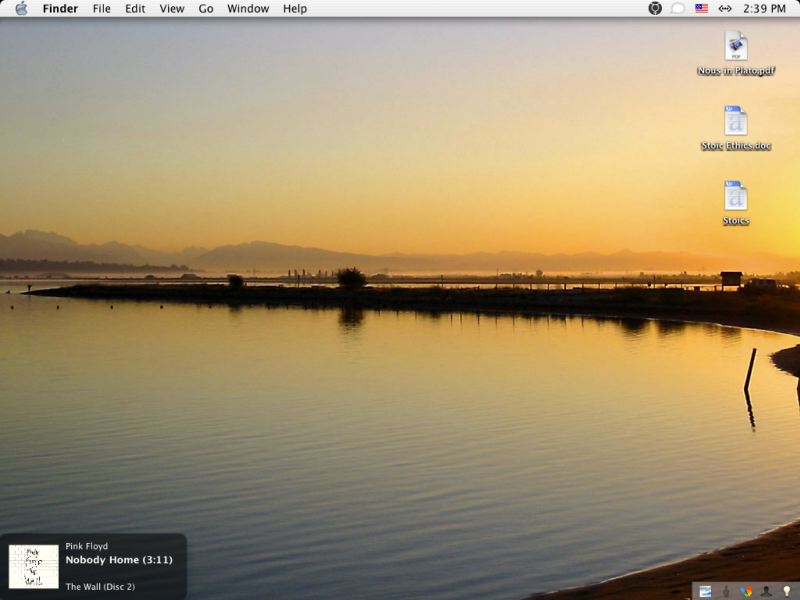800x600 pixels.
Task: Open the File menu
Action: (101, 8)
